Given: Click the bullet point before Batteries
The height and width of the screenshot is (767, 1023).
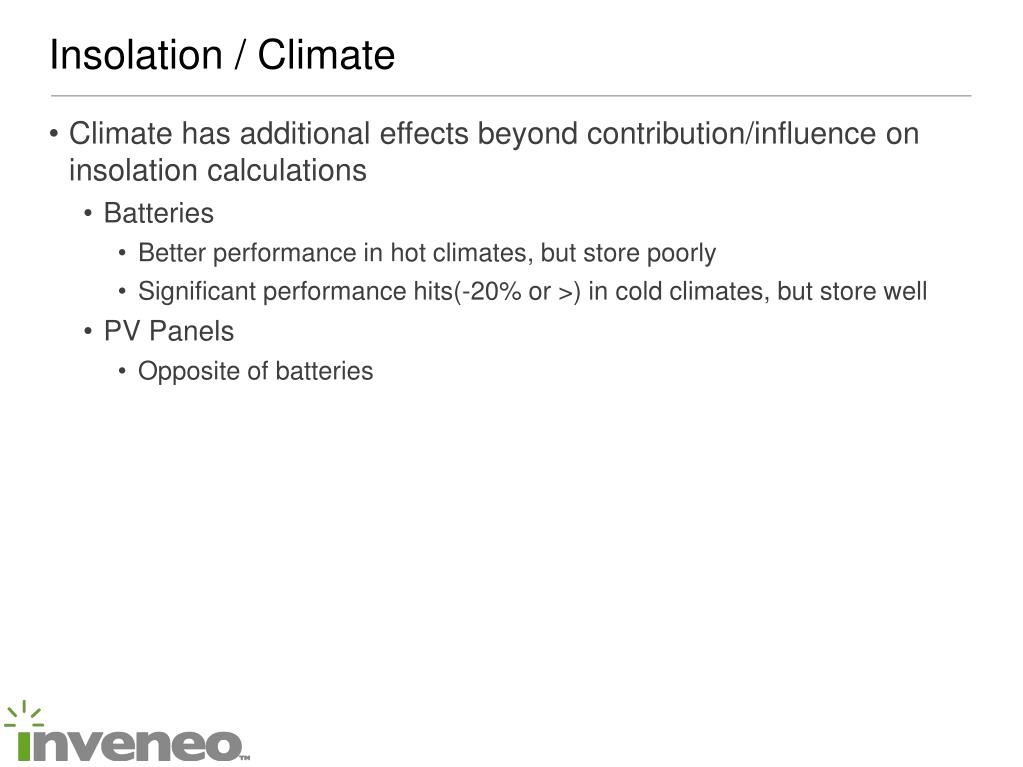Looking at the screenshot, I should click(x=88, y=213).
